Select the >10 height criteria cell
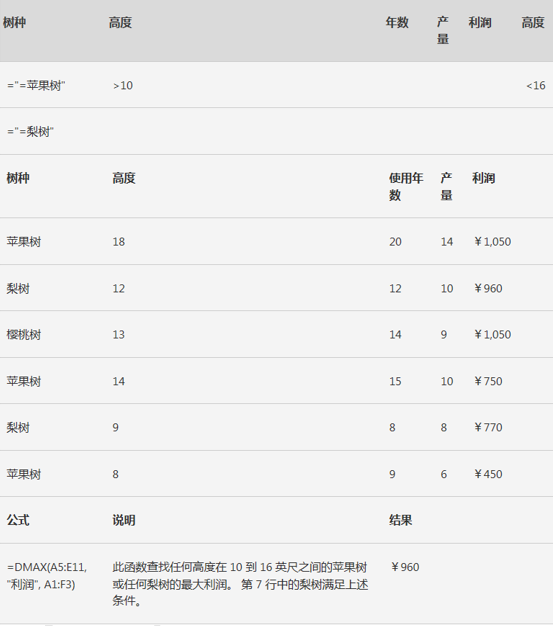554x626 pixels. pos(123,85)
